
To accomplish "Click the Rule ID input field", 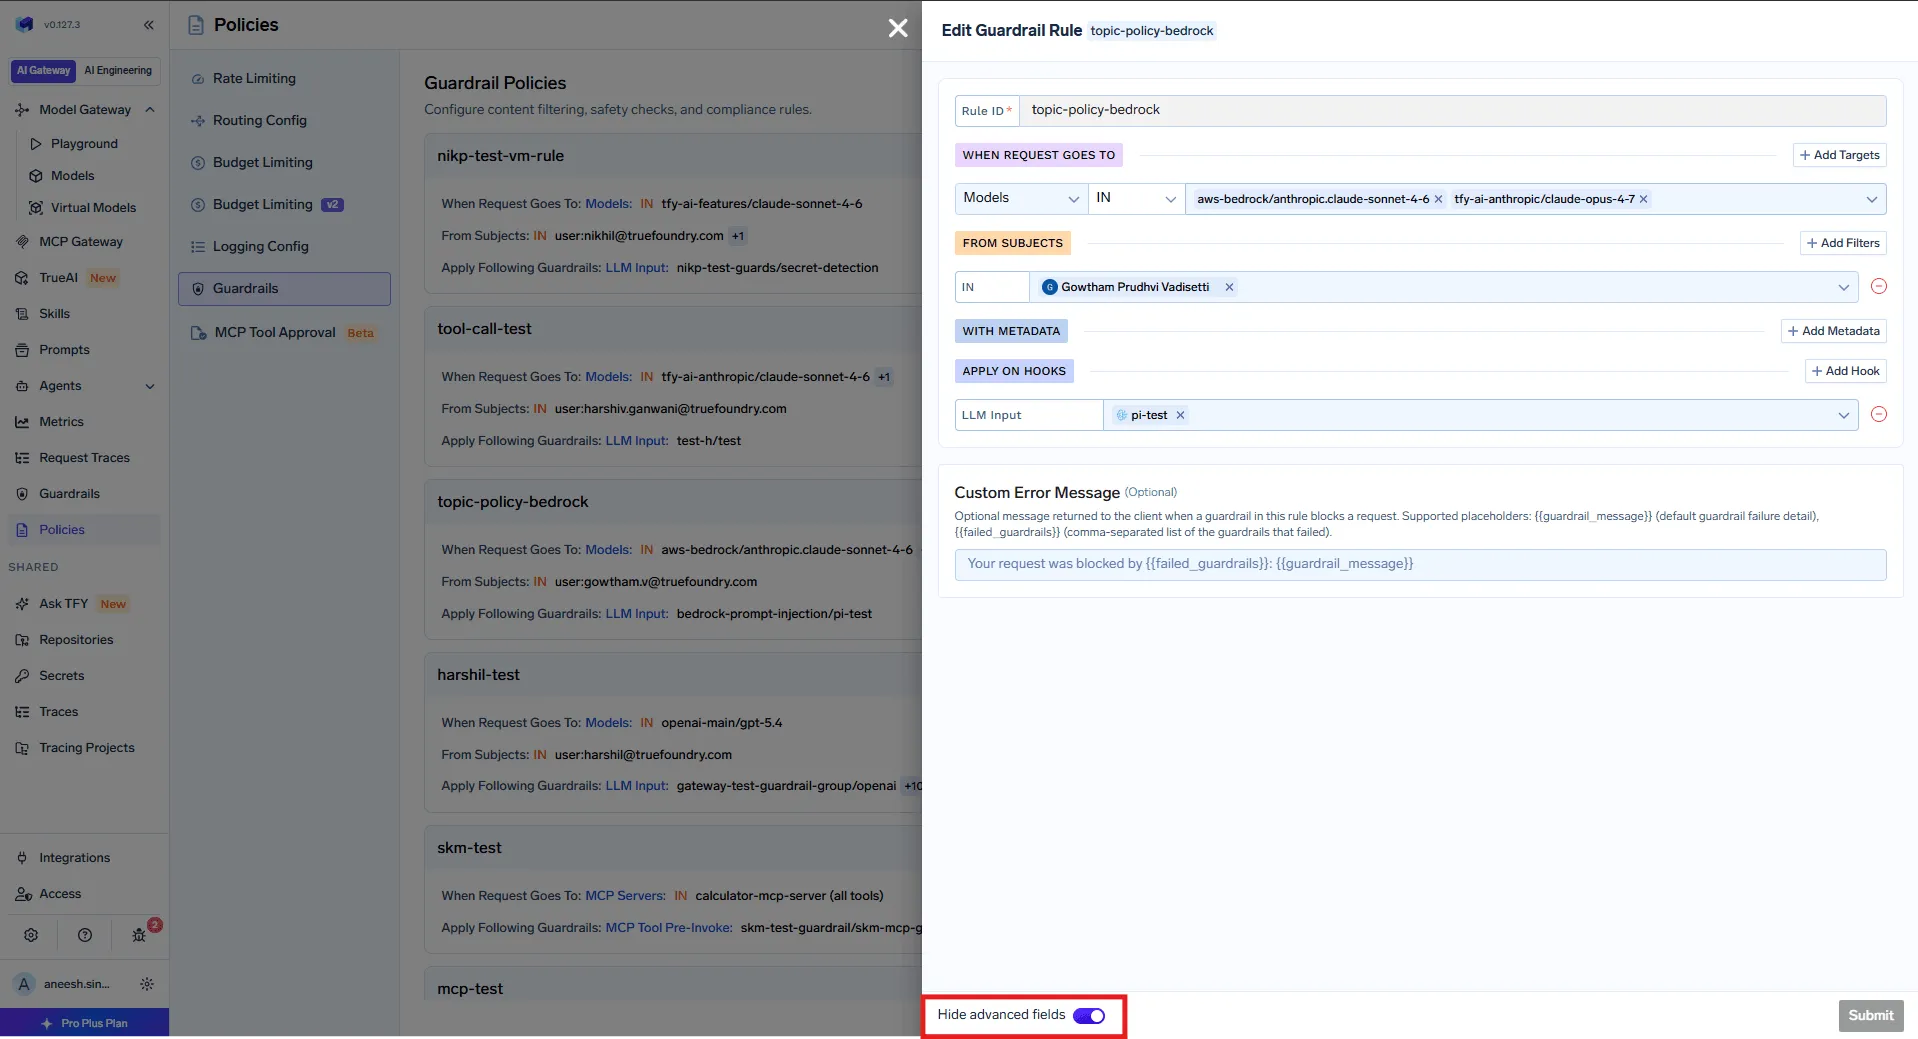I will tap(1452, 111).
